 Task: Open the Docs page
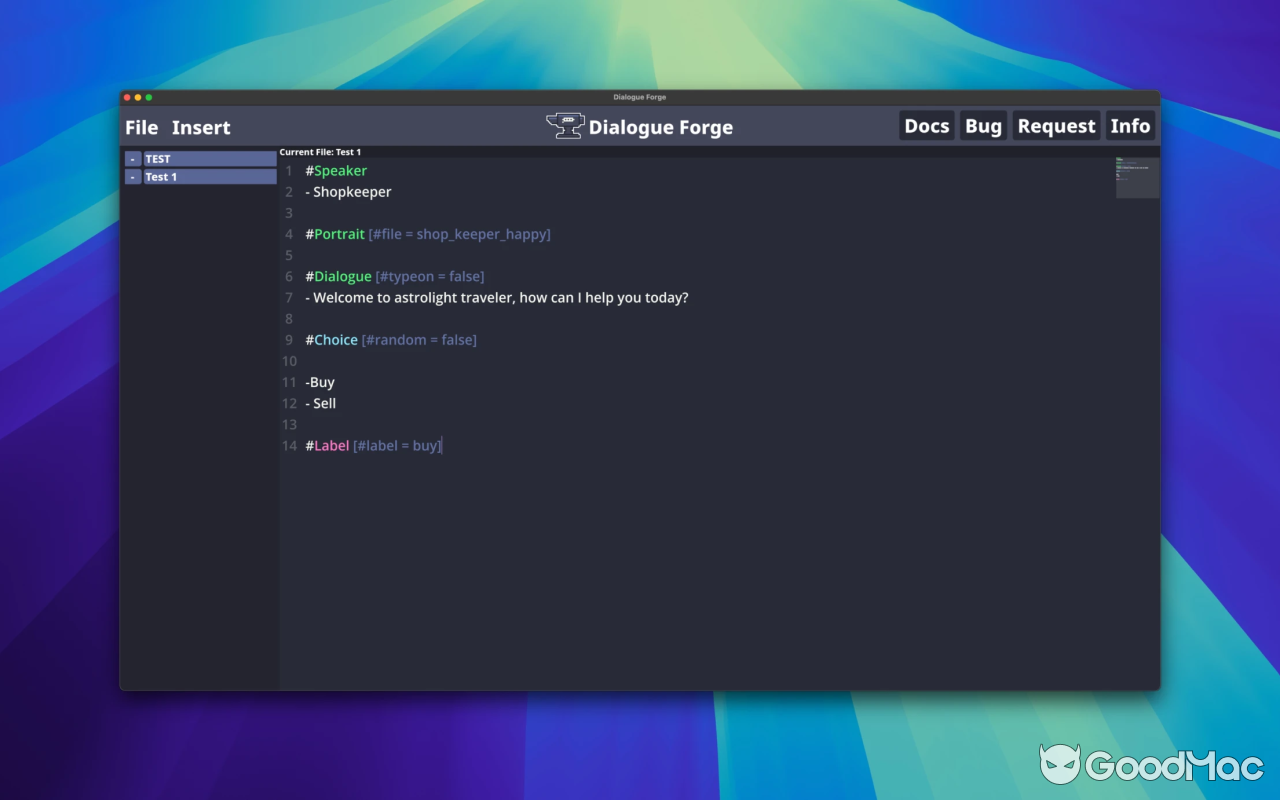click(x=926, y=125)
